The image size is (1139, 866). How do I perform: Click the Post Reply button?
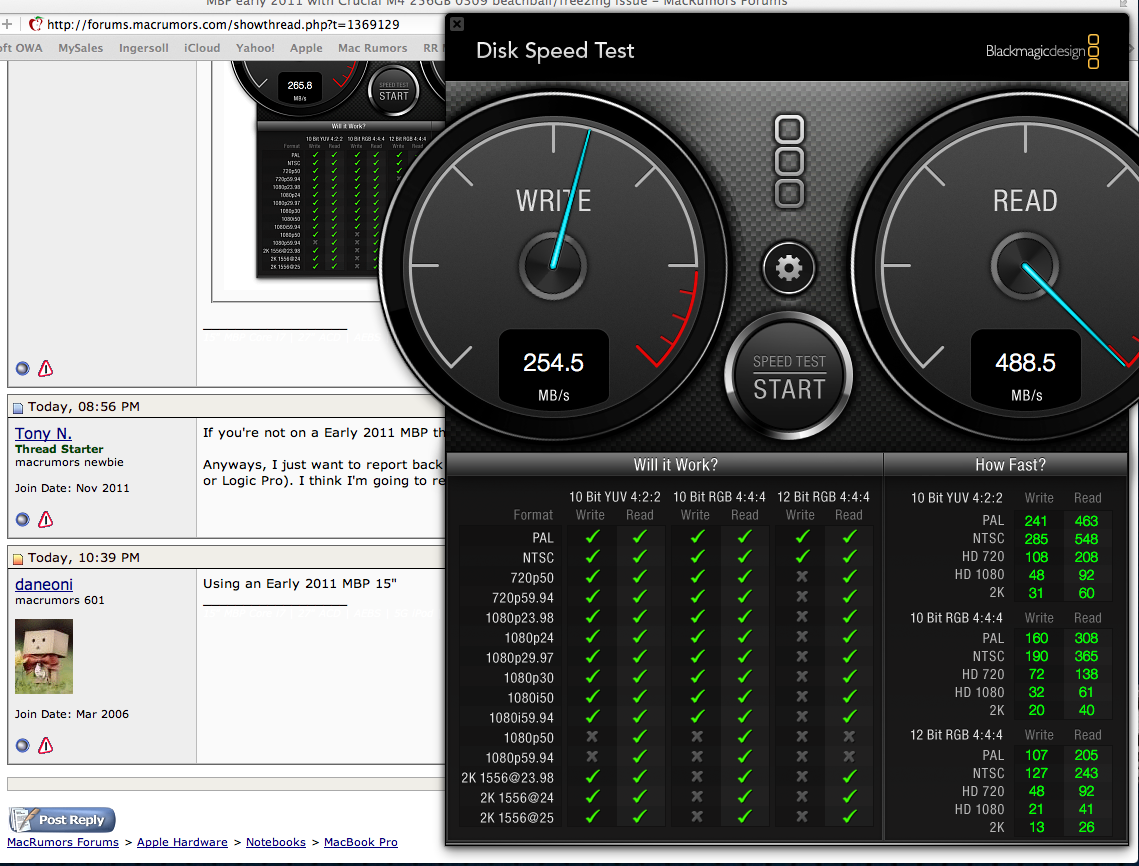[x=62, y=820]
